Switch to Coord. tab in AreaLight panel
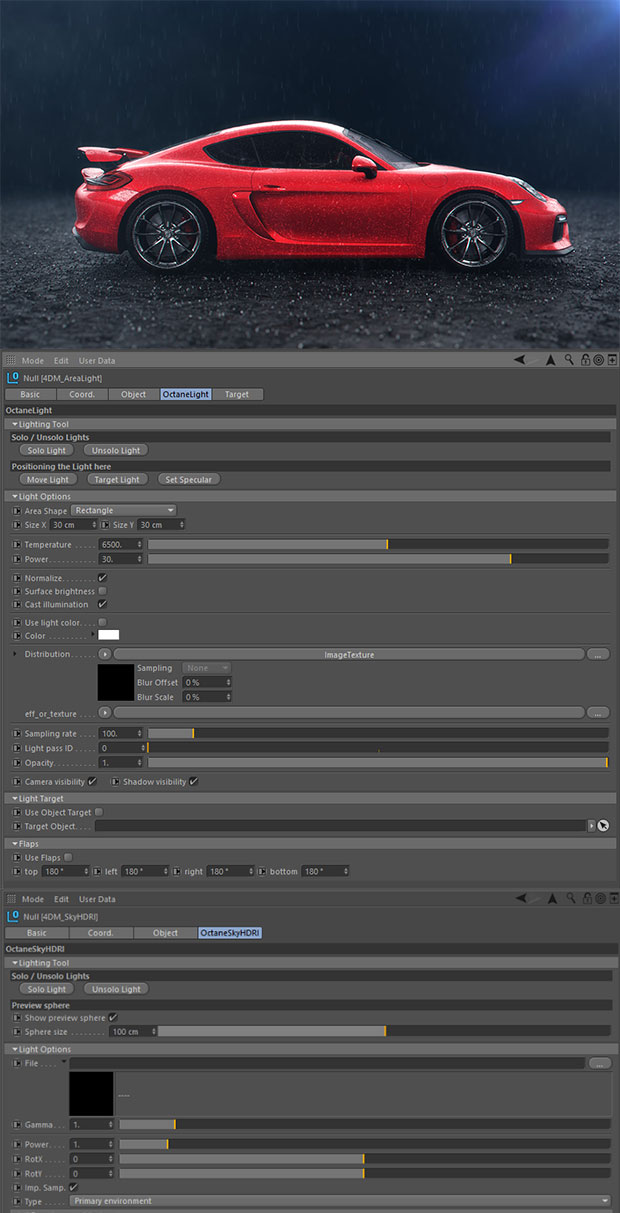Viewport: 620px width, 1213px height. tap(82, 394)
